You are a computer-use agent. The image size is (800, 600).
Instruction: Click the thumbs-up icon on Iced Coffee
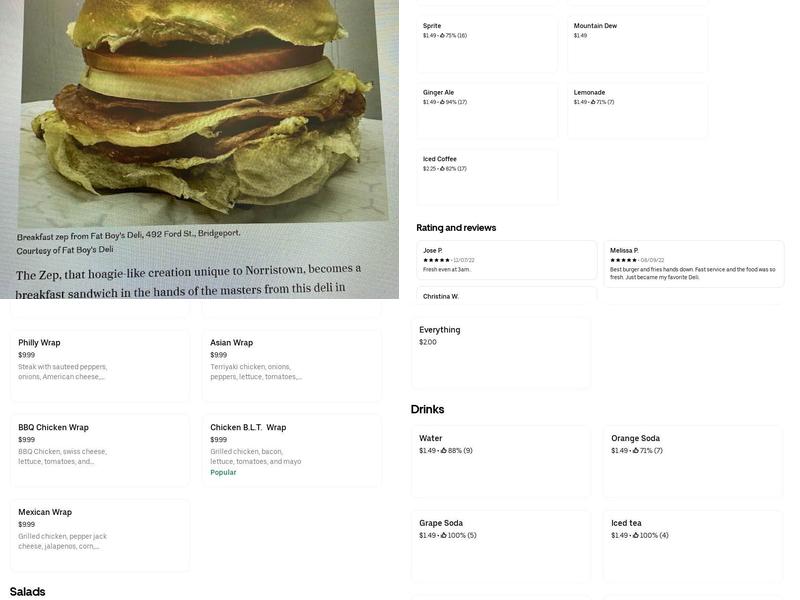click(442, 168)
